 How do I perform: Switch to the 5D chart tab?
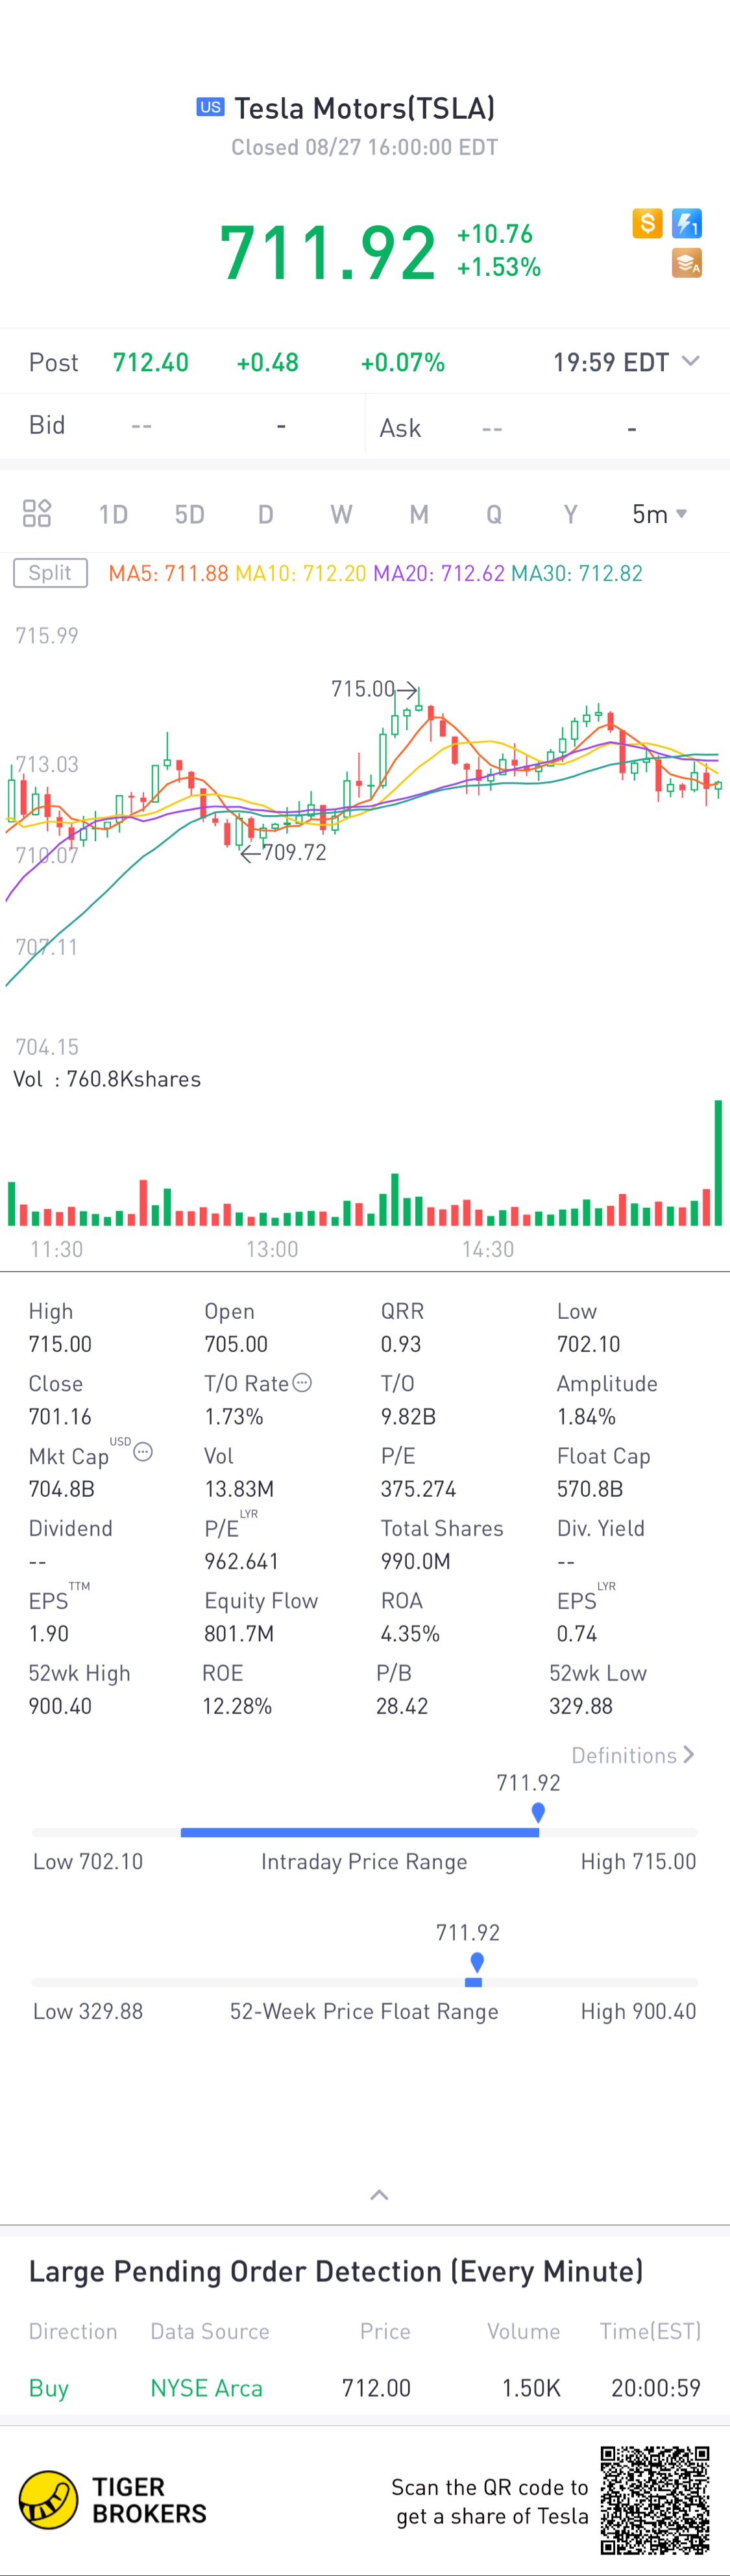coord(189,514)
